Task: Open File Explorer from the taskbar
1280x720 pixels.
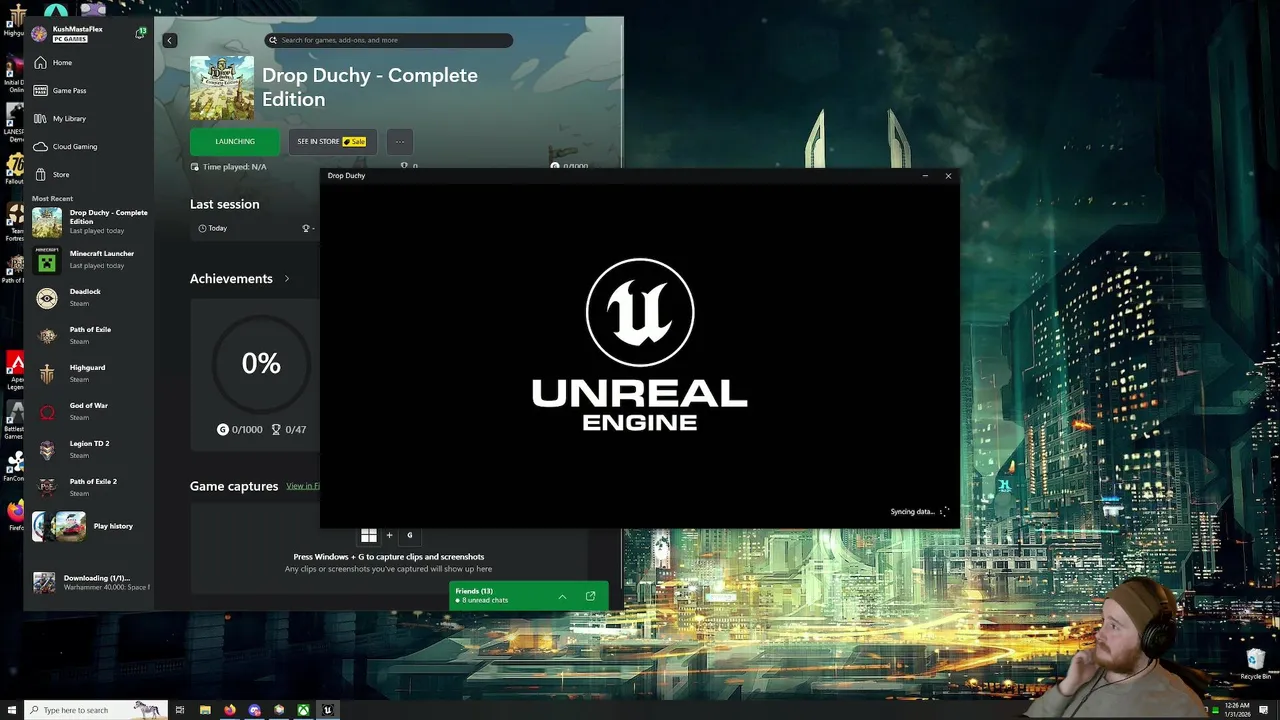Action: coord(205,710)
